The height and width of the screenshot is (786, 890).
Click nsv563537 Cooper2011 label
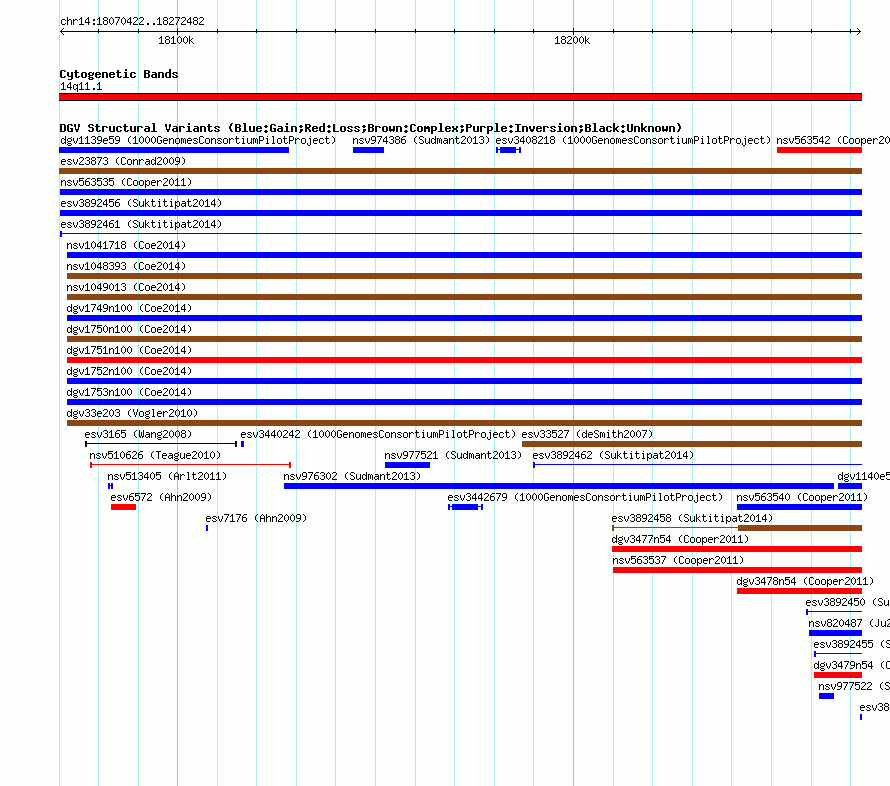pyautogui.click(x=678, y=560)
